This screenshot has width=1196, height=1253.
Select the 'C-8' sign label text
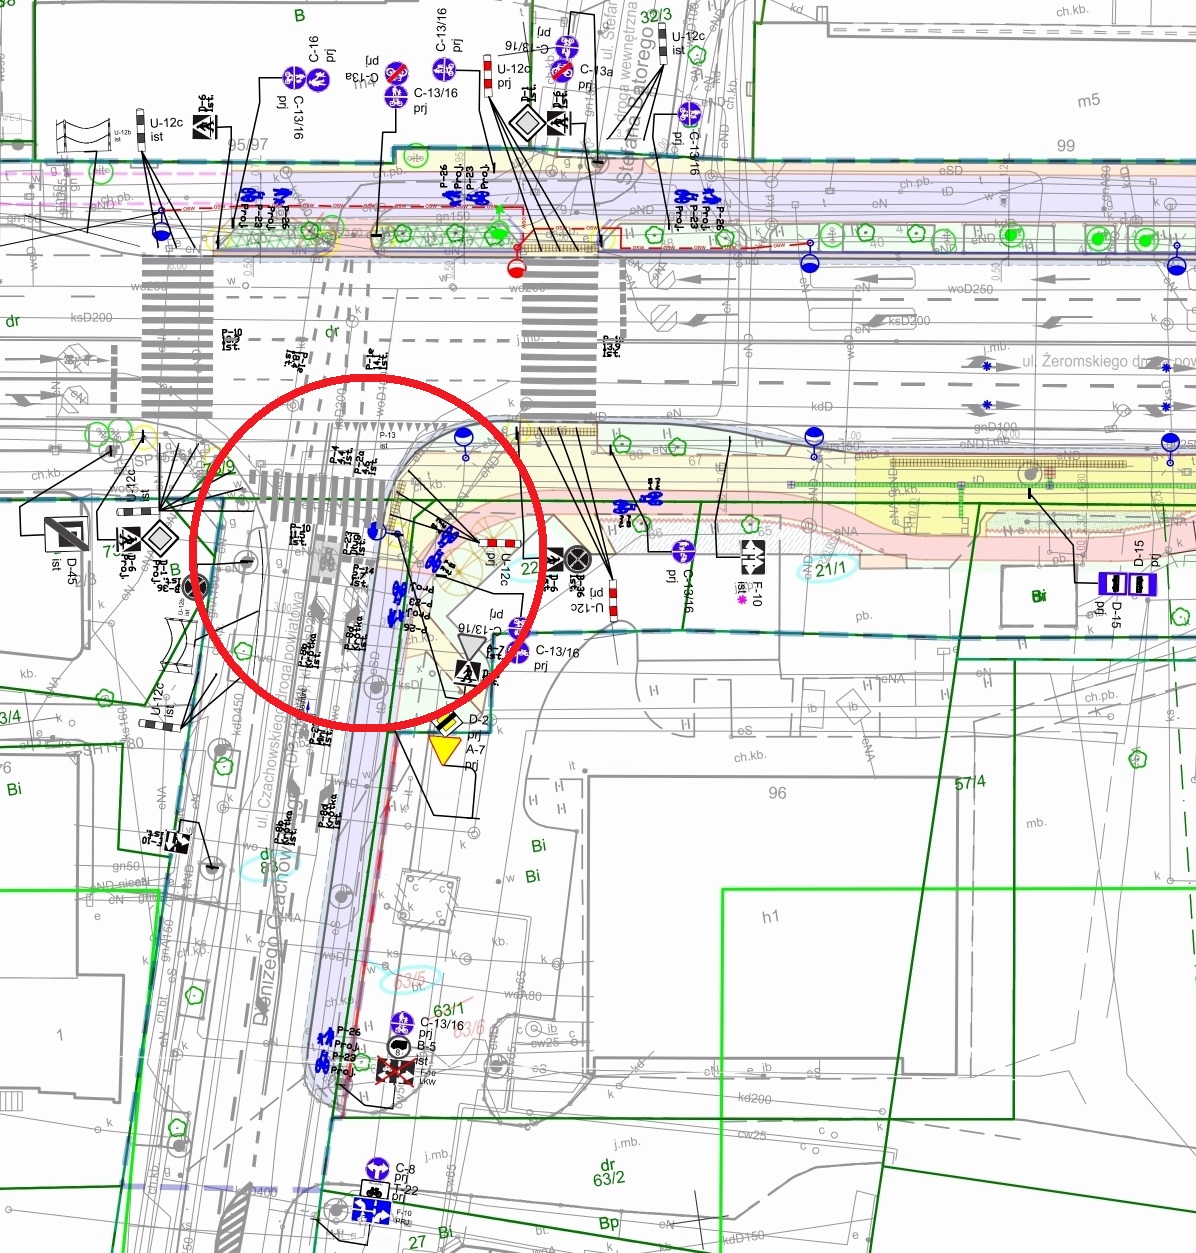pyautogui.click(x=405, y=1168)
